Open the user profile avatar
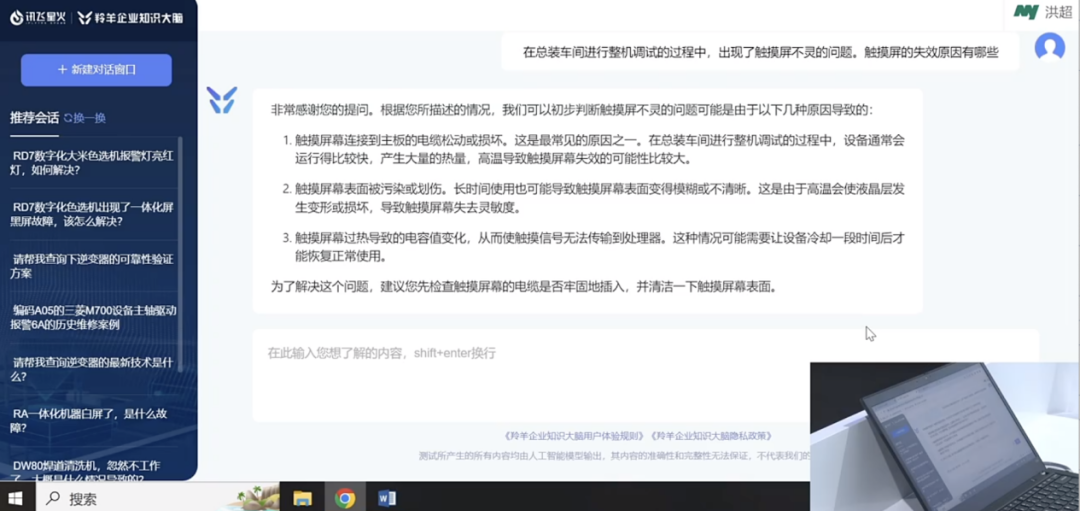The height and width of the screenshot is (511, 1080). click(1049, 47)
